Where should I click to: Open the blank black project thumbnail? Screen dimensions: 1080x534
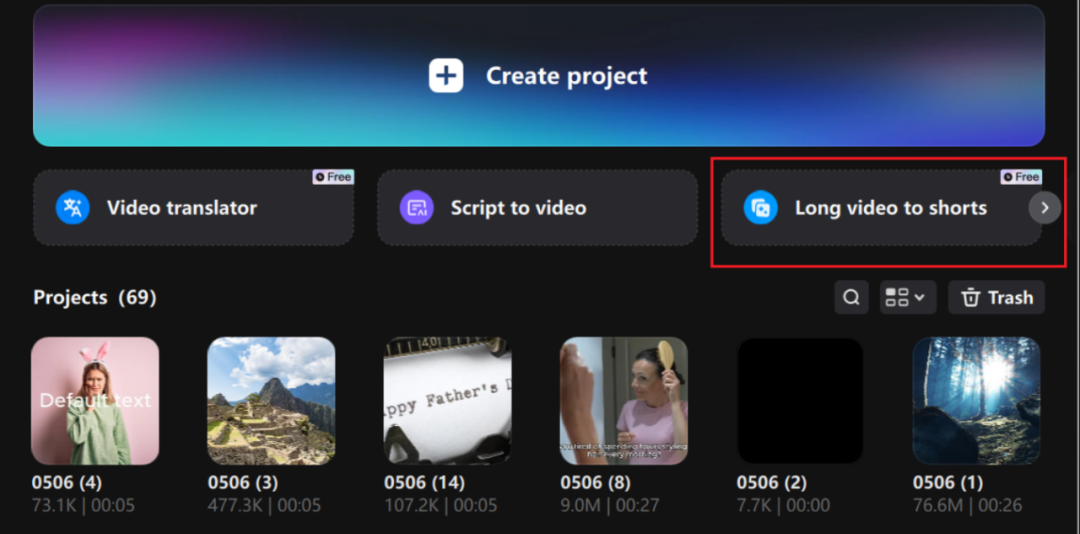[799, 400]
